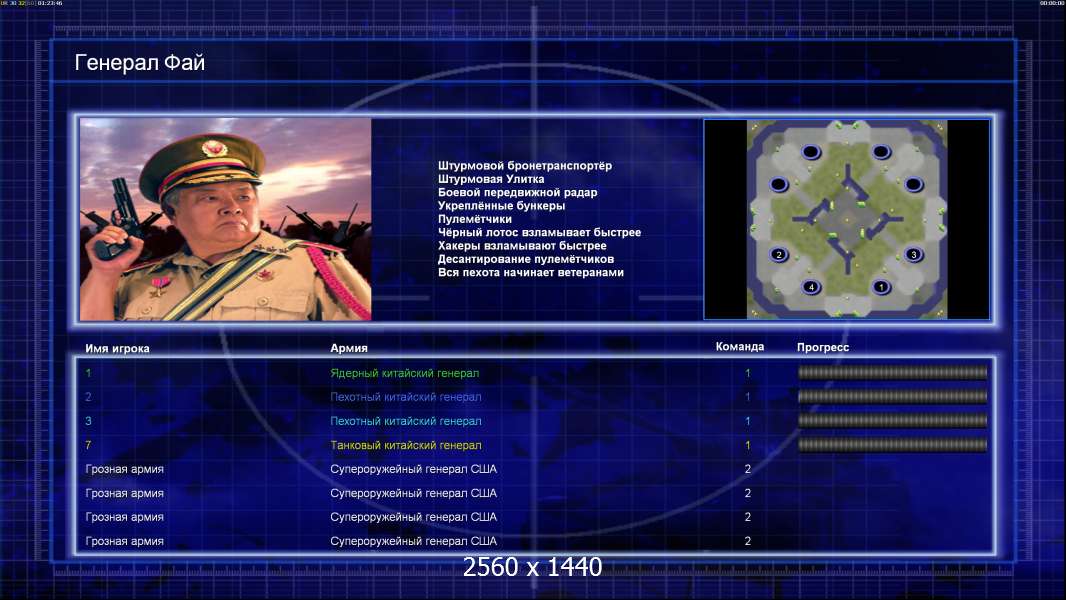Click the 'Команда' column header
The image size is (1066, 600).
pyautogui.click(x=740, y=347)
